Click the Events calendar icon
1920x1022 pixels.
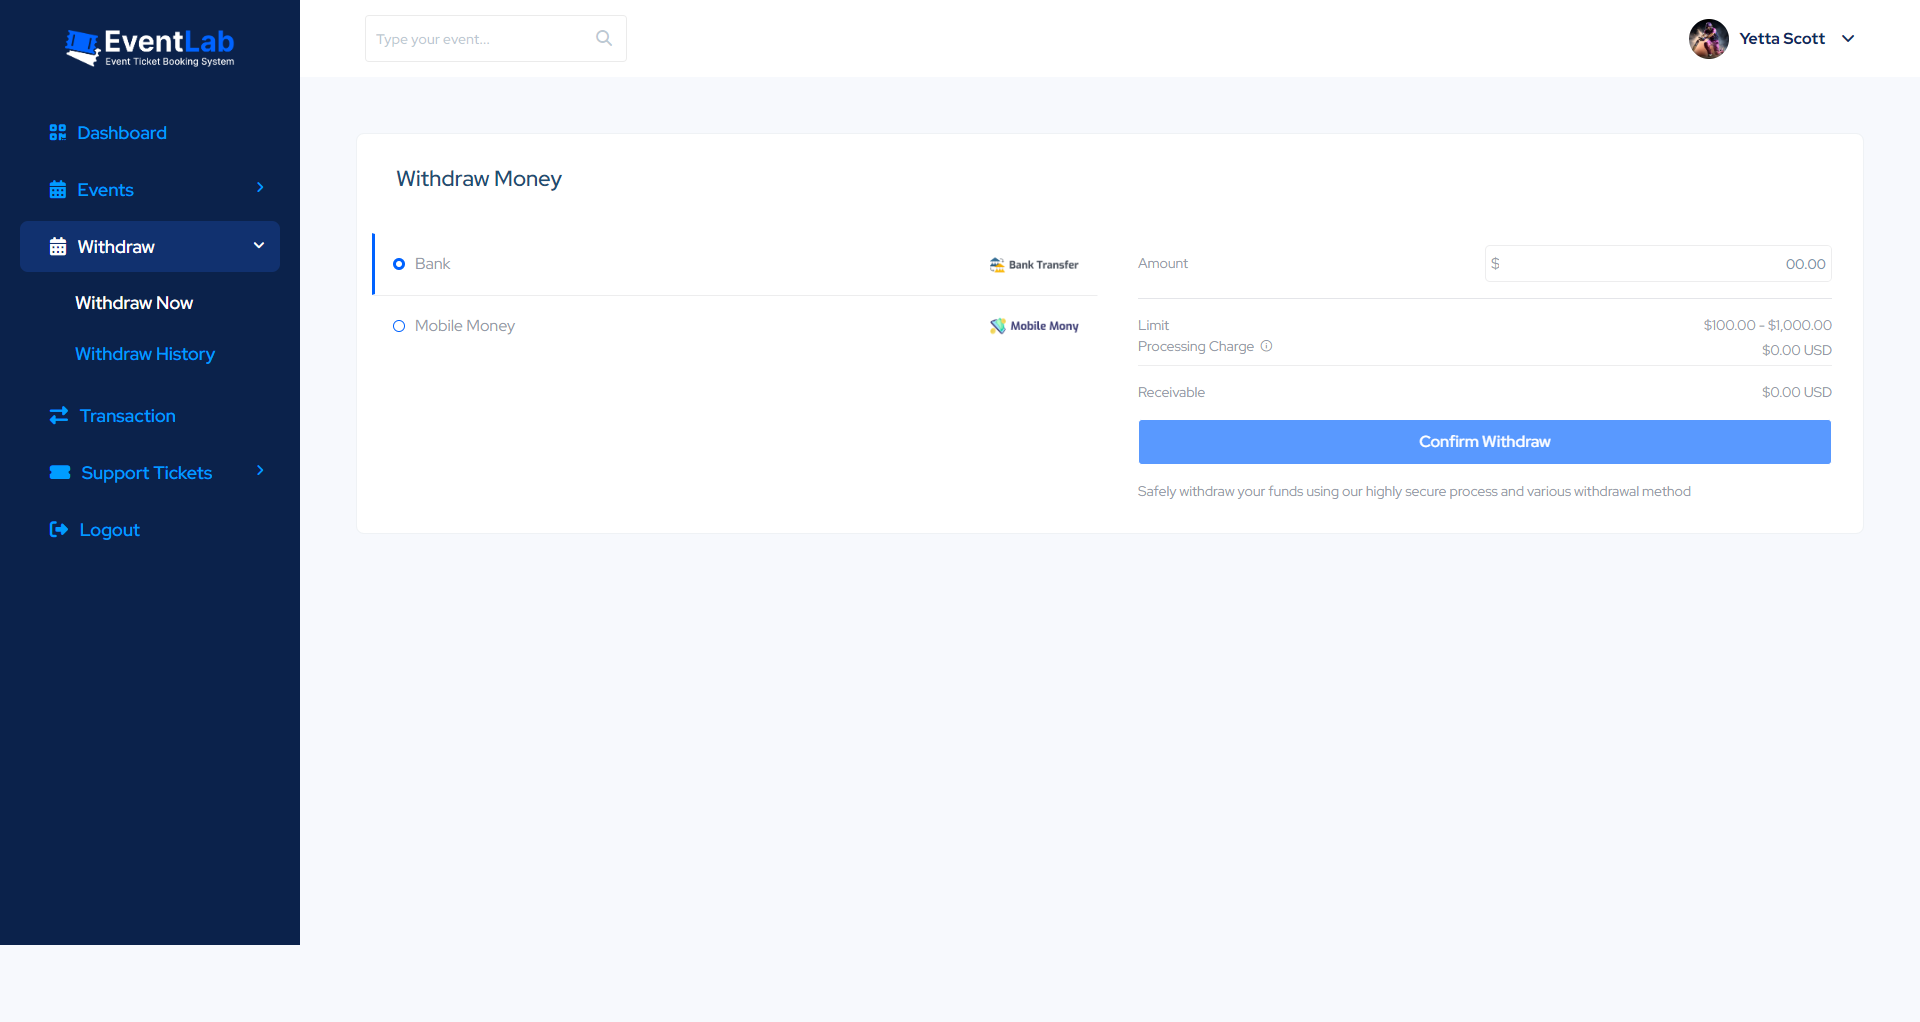(x=58, y=189)
